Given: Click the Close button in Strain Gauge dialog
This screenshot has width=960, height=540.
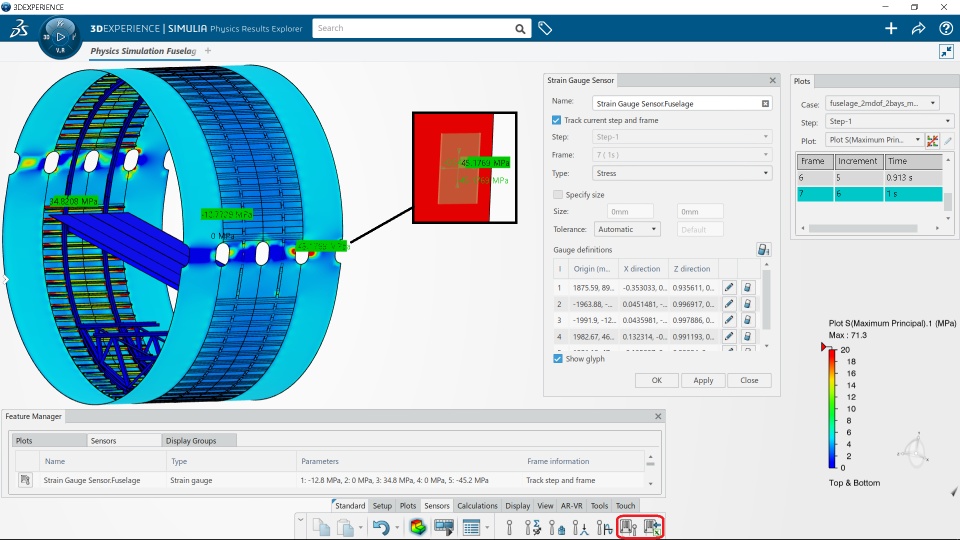Looking at the screenshot, I should tap(749, 380).
